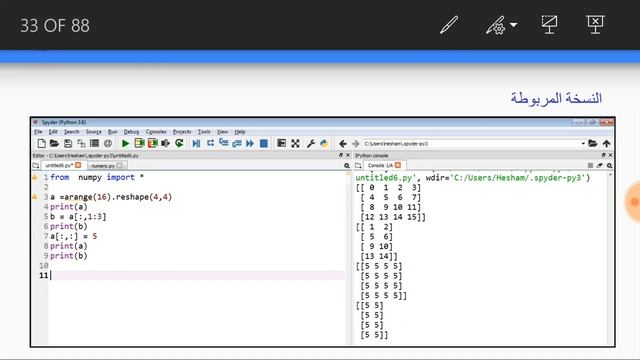Click the New file icon in Spyder toolbar
The width and height of the screenshot is (640, 360).
[x=41, y=143]
